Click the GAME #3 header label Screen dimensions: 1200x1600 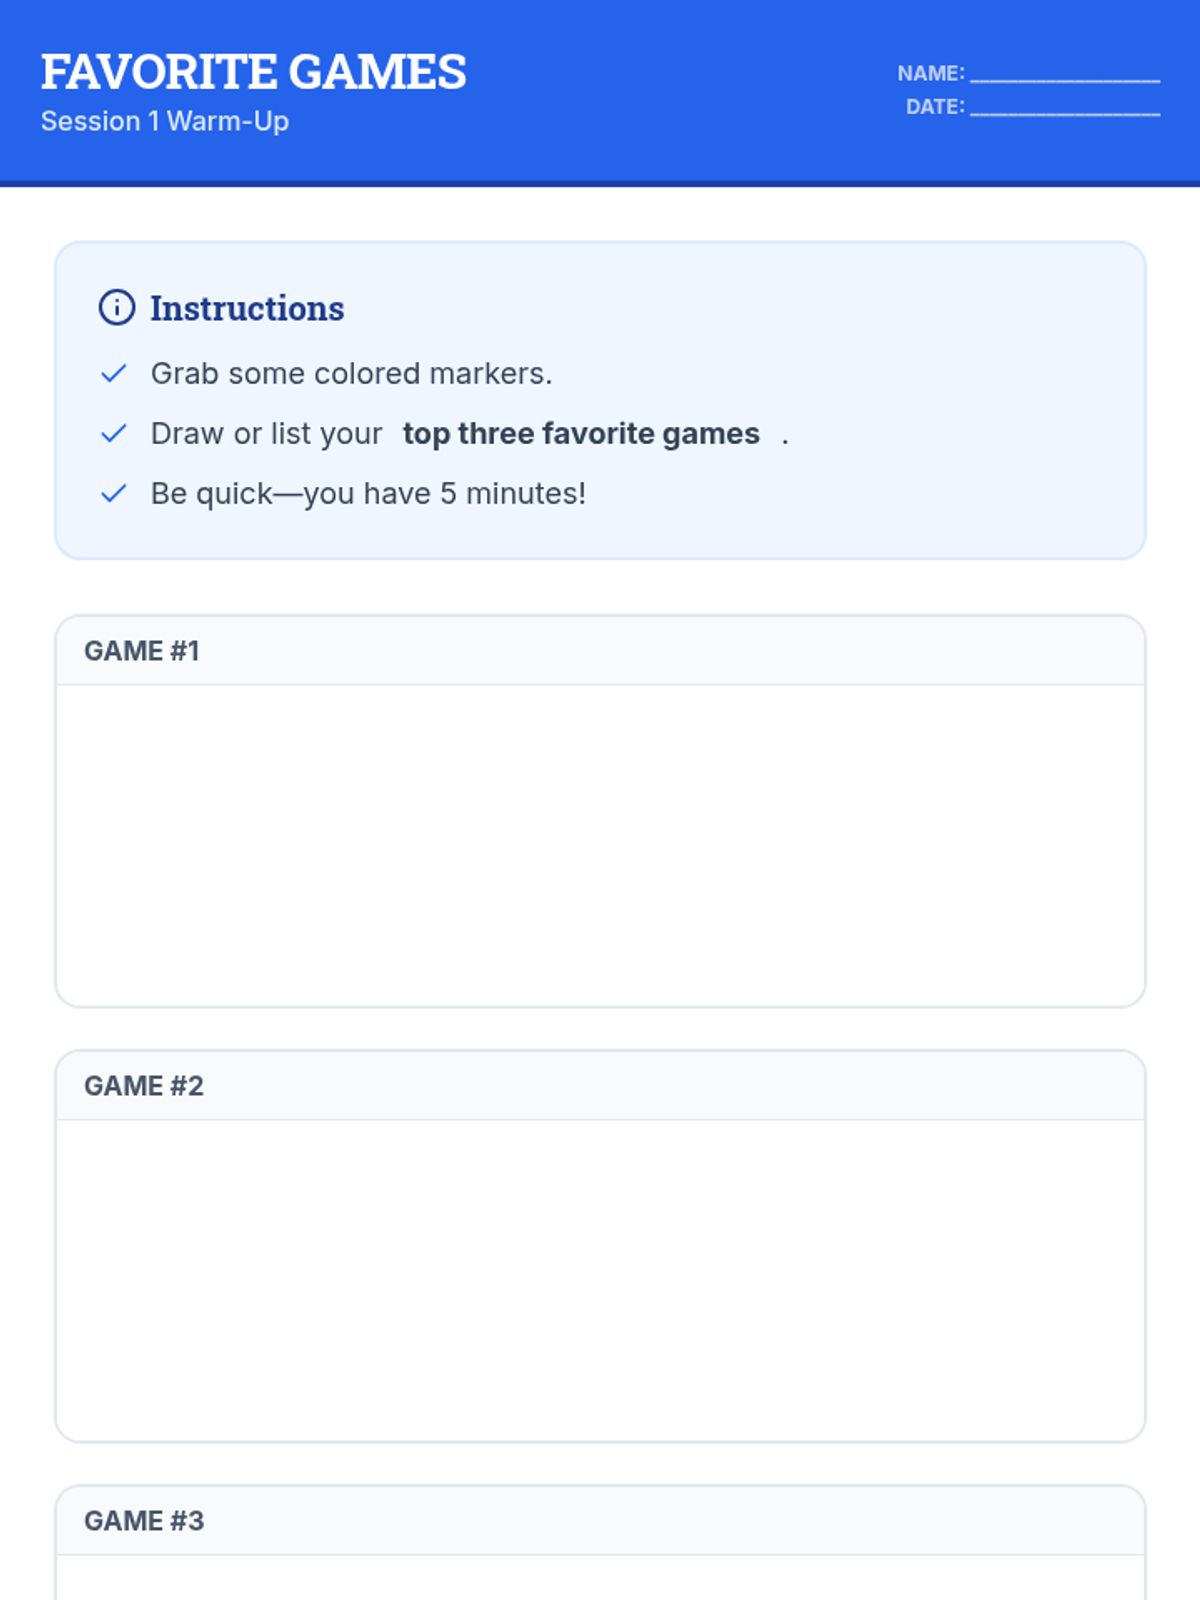(144, 1521)
